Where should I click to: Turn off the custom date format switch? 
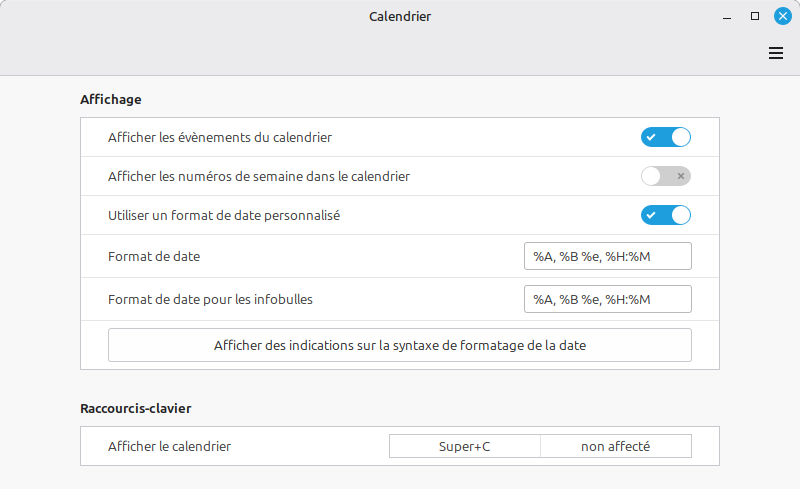pos(666,215)
